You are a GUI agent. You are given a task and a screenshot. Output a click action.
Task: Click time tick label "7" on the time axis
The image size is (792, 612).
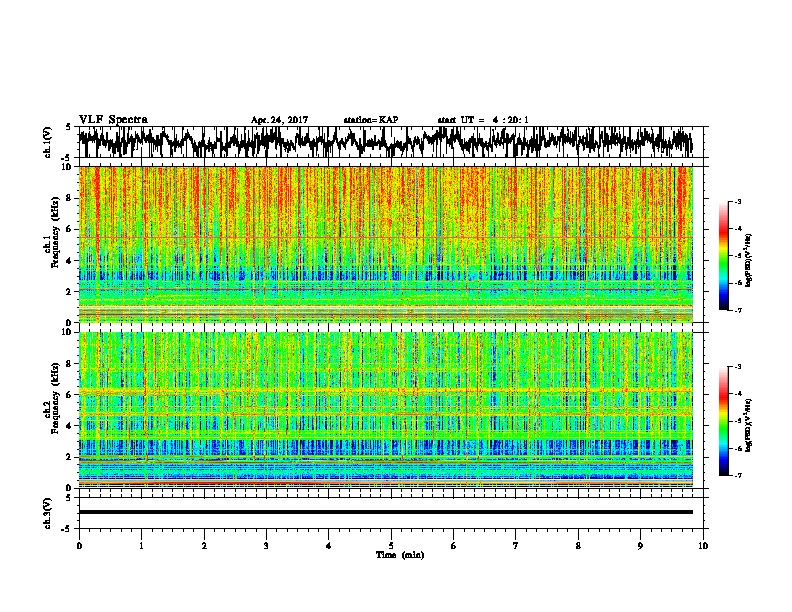(516, 546)
